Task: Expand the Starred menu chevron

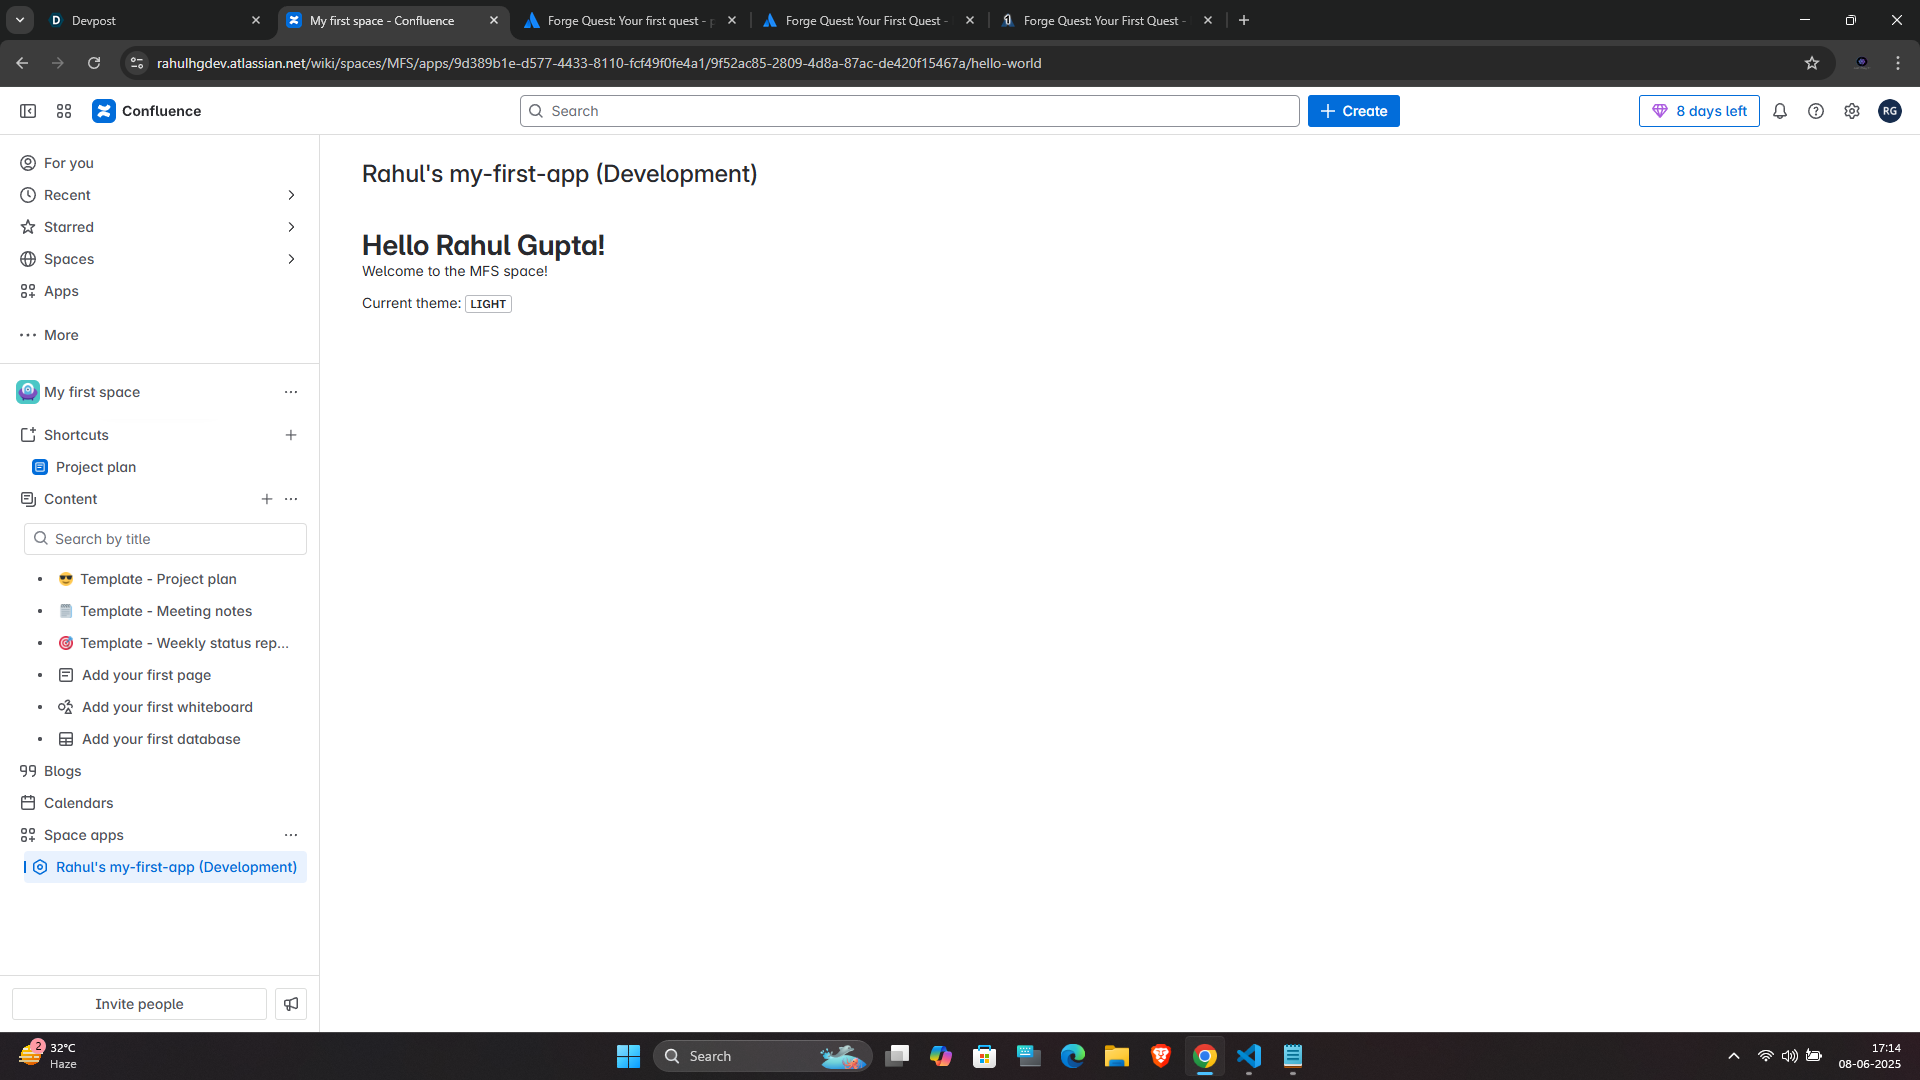Action: (x=291, y=227)
